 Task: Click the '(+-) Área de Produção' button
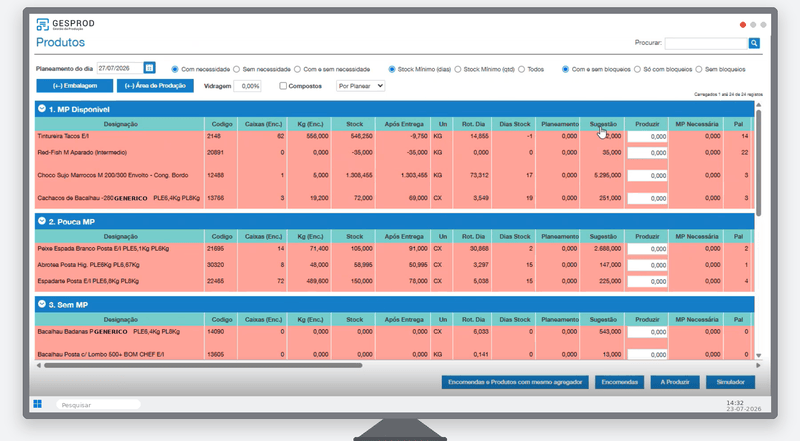155,86
